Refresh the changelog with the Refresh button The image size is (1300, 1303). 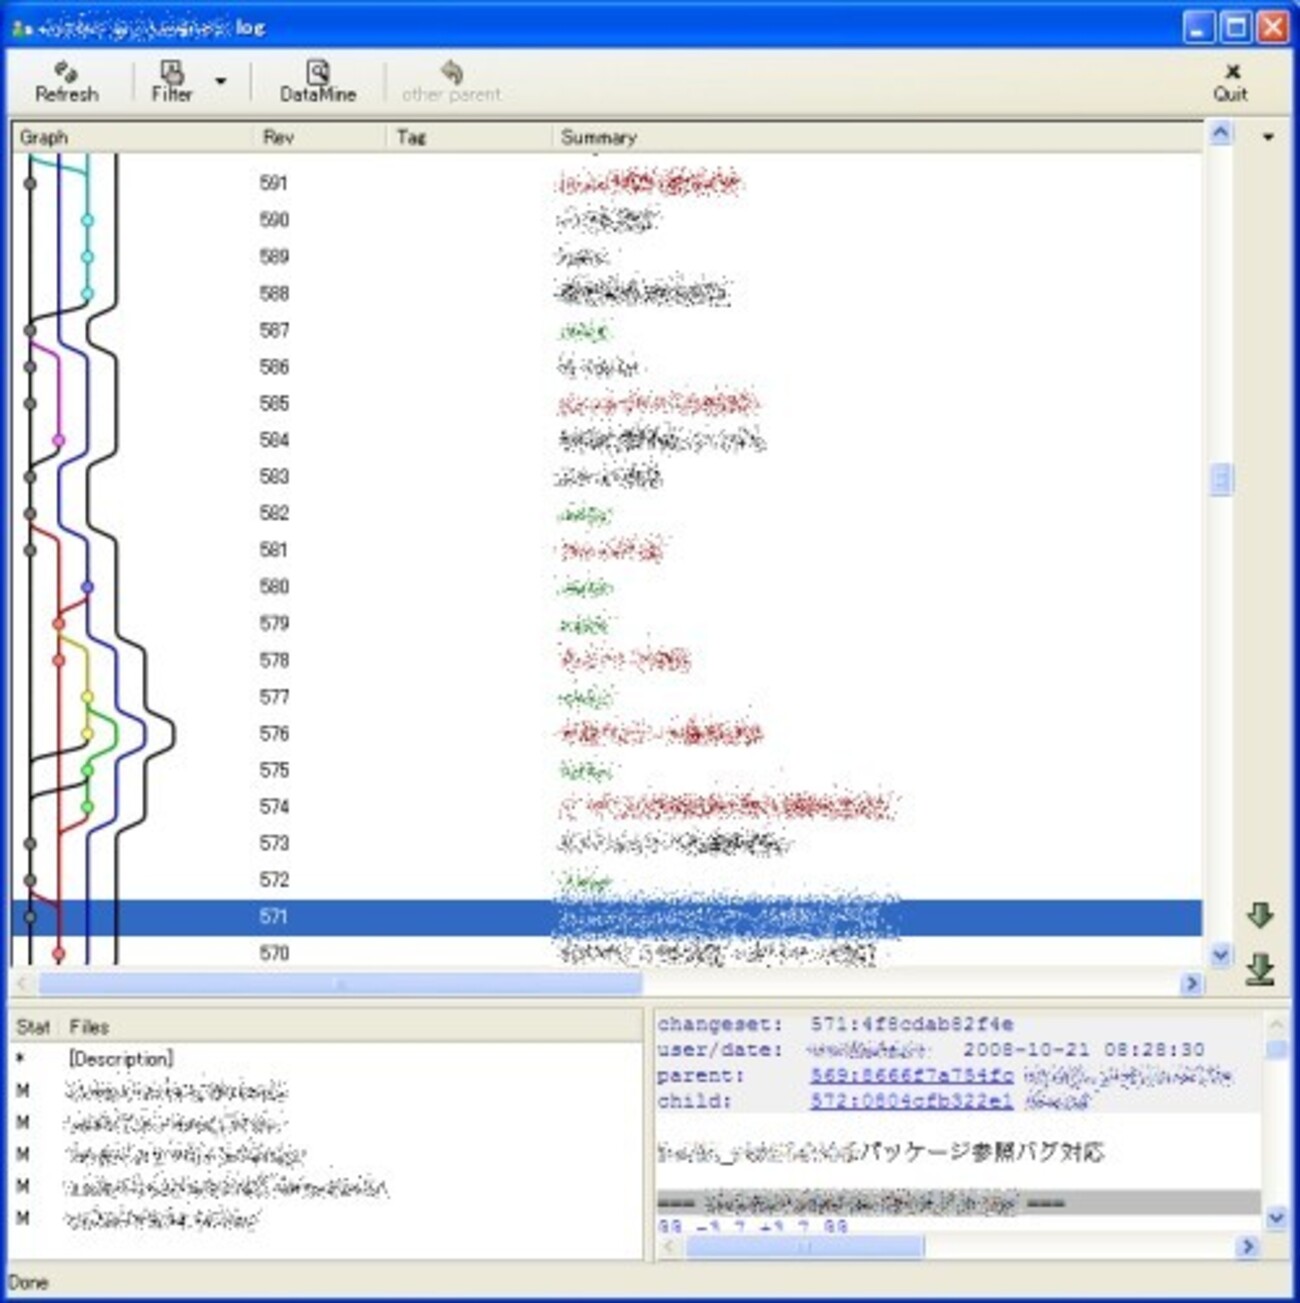coord(66,82)
